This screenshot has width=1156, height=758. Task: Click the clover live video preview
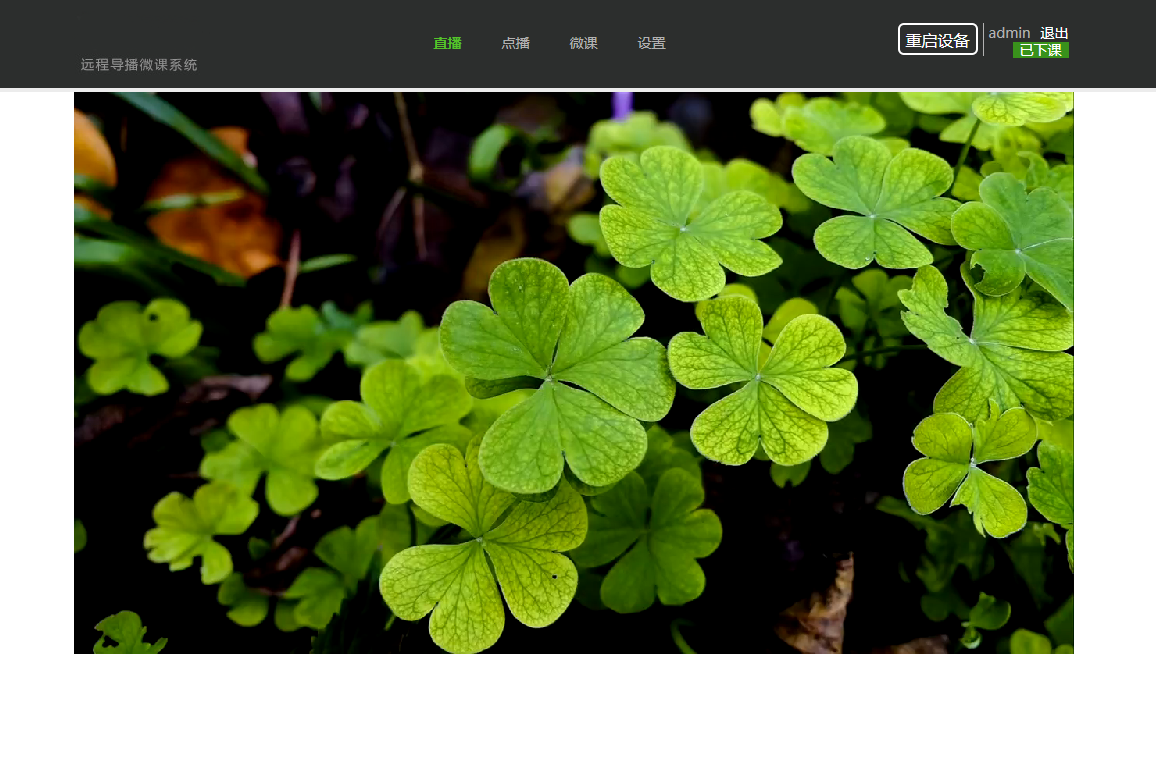tap(573, 373)
